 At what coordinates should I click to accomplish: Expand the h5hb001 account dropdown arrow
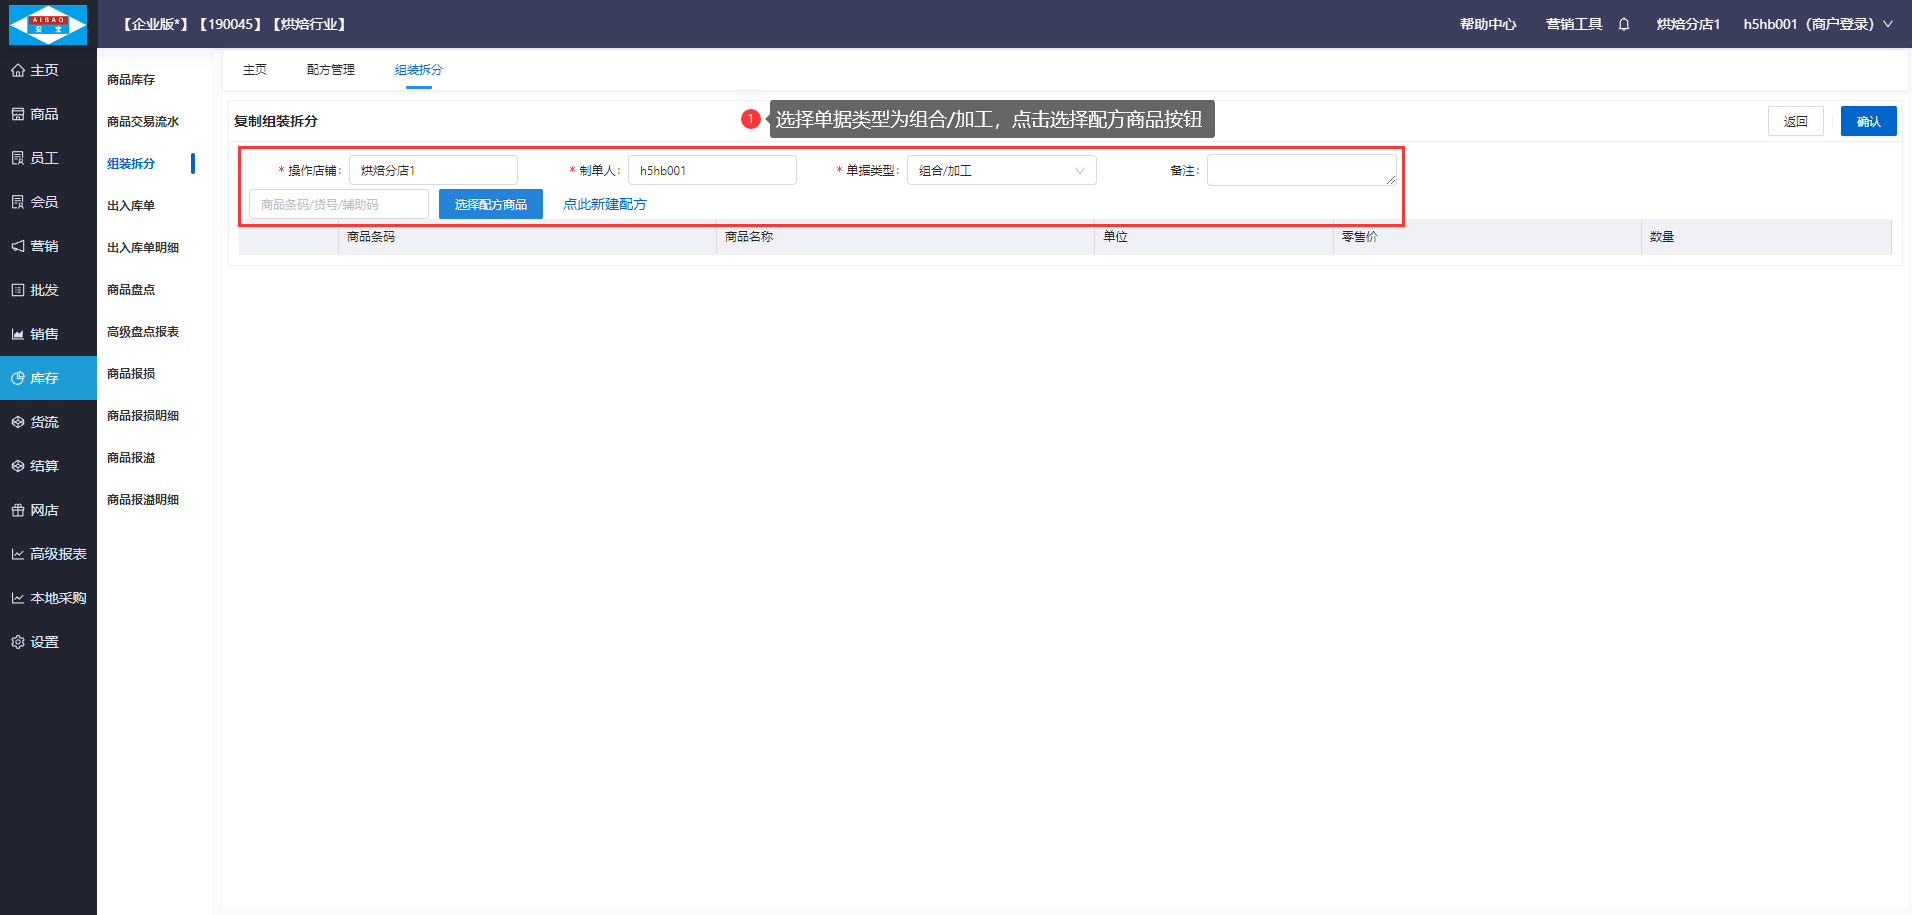tap(1888, 24)
